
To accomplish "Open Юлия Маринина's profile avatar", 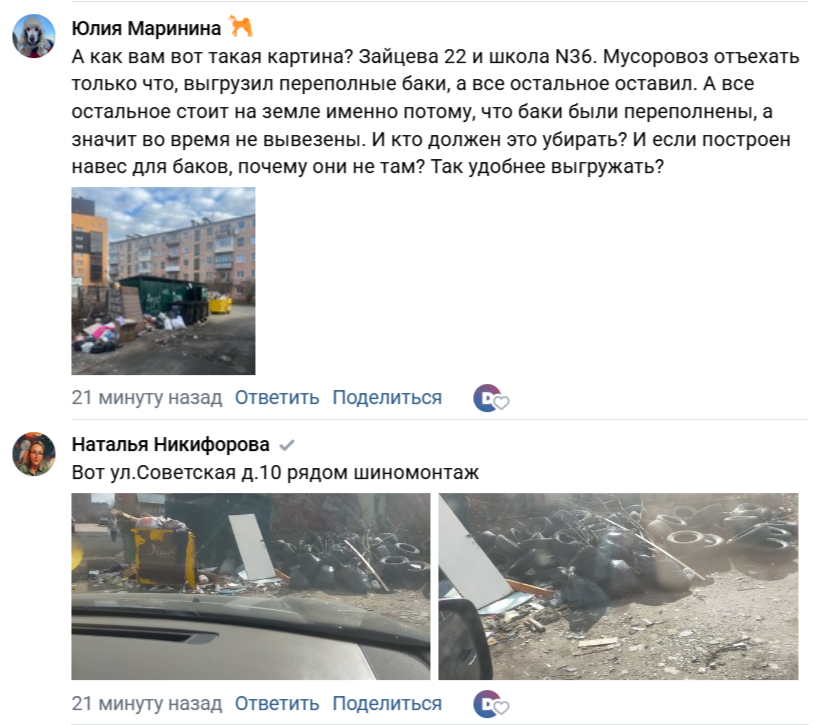I will point(34,36).
